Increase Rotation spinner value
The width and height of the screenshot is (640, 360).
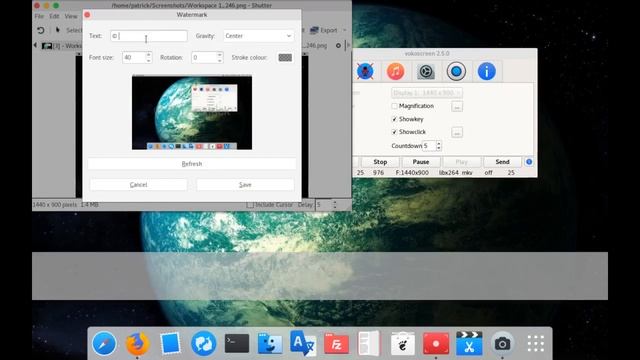(220, 54)
